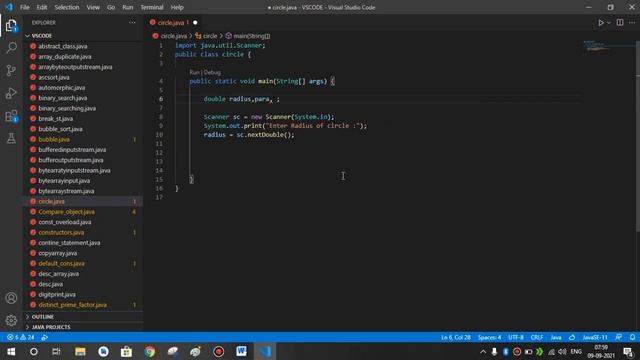This screenshot has width=640, height=360.
Task: Open the Manage gear in activity bar
Action: (11, 320)
